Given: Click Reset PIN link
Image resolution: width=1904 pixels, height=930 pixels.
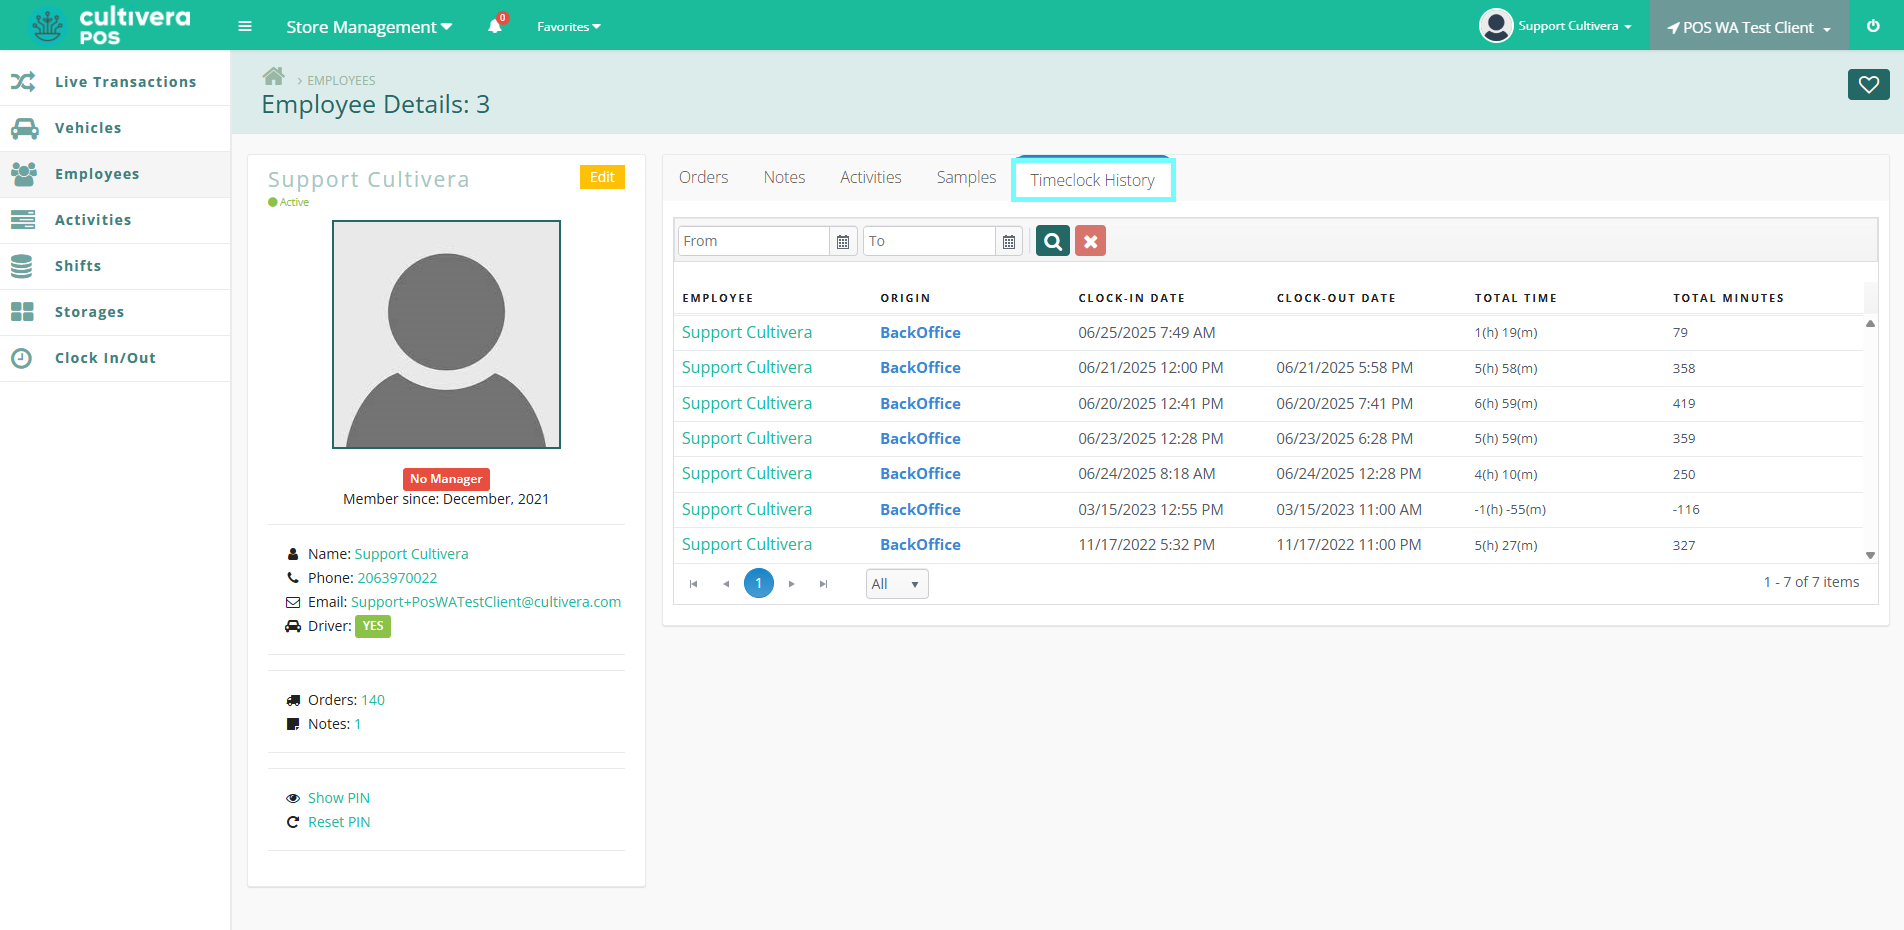Looking at the screenshot, I should coord(339,822).
